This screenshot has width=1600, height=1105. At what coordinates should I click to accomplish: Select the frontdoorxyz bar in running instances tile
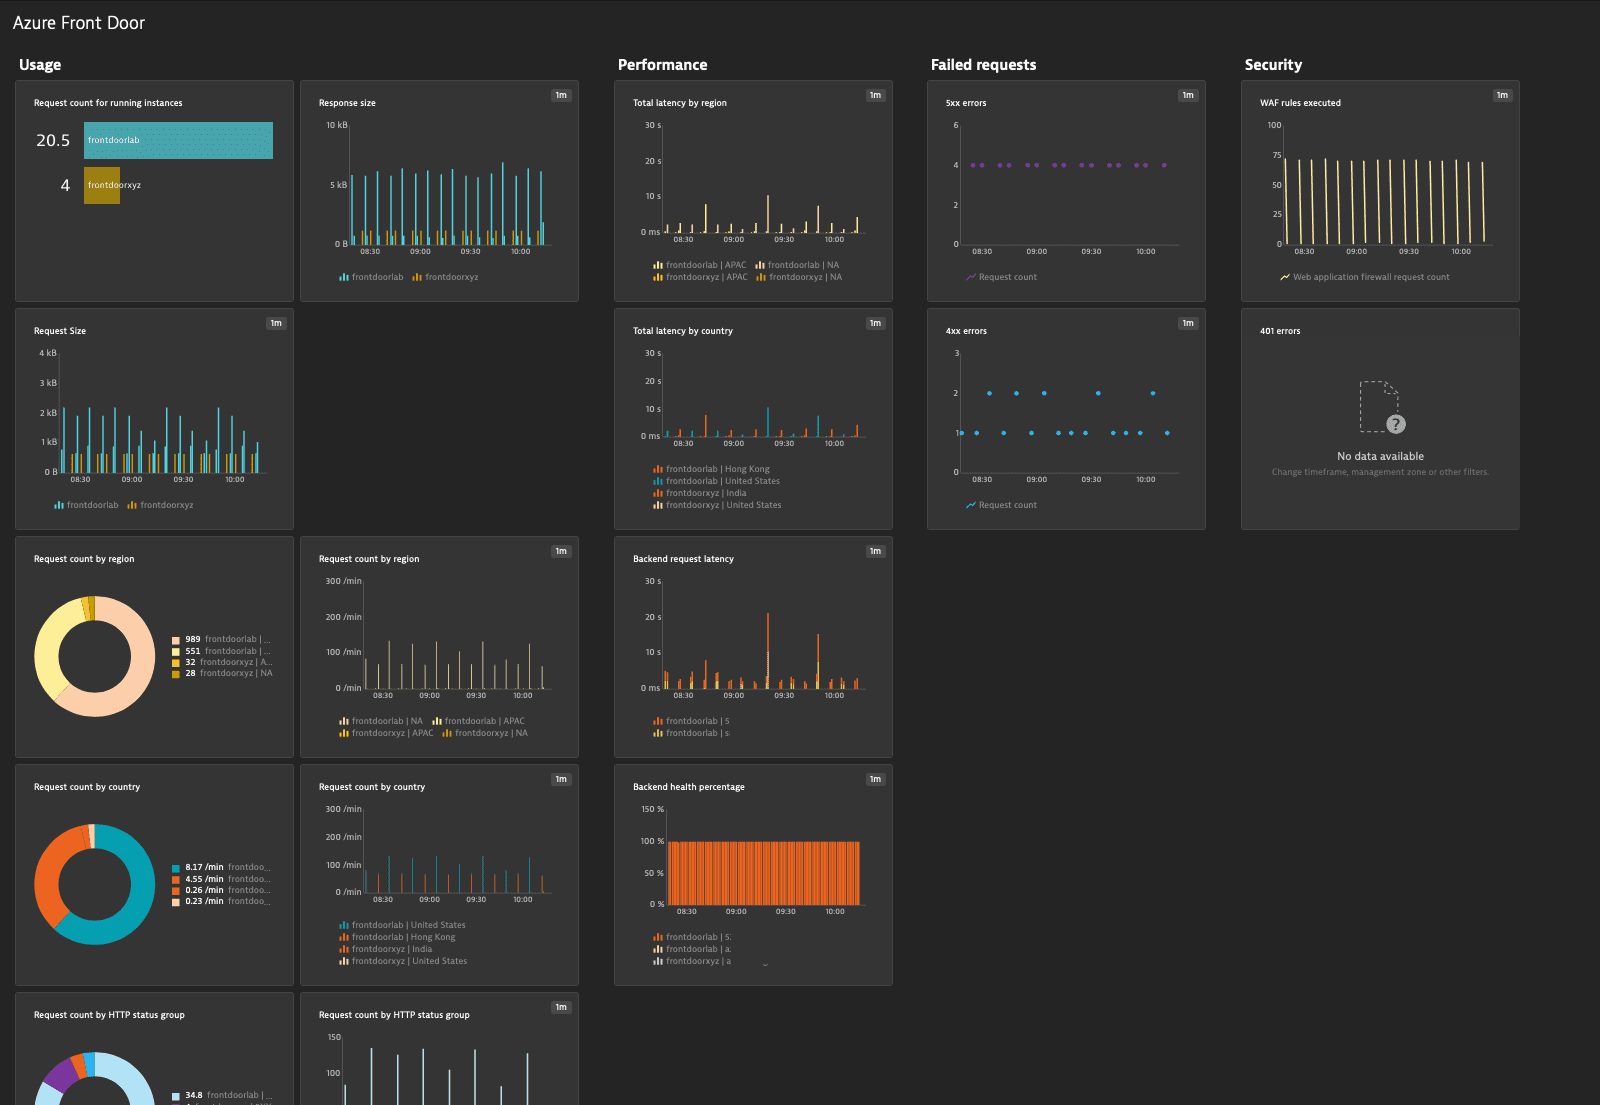[101, 185]
